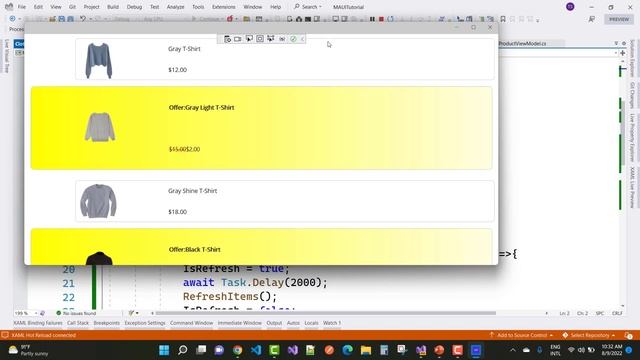Click the PREVIEW button

(x=619, y=19)
